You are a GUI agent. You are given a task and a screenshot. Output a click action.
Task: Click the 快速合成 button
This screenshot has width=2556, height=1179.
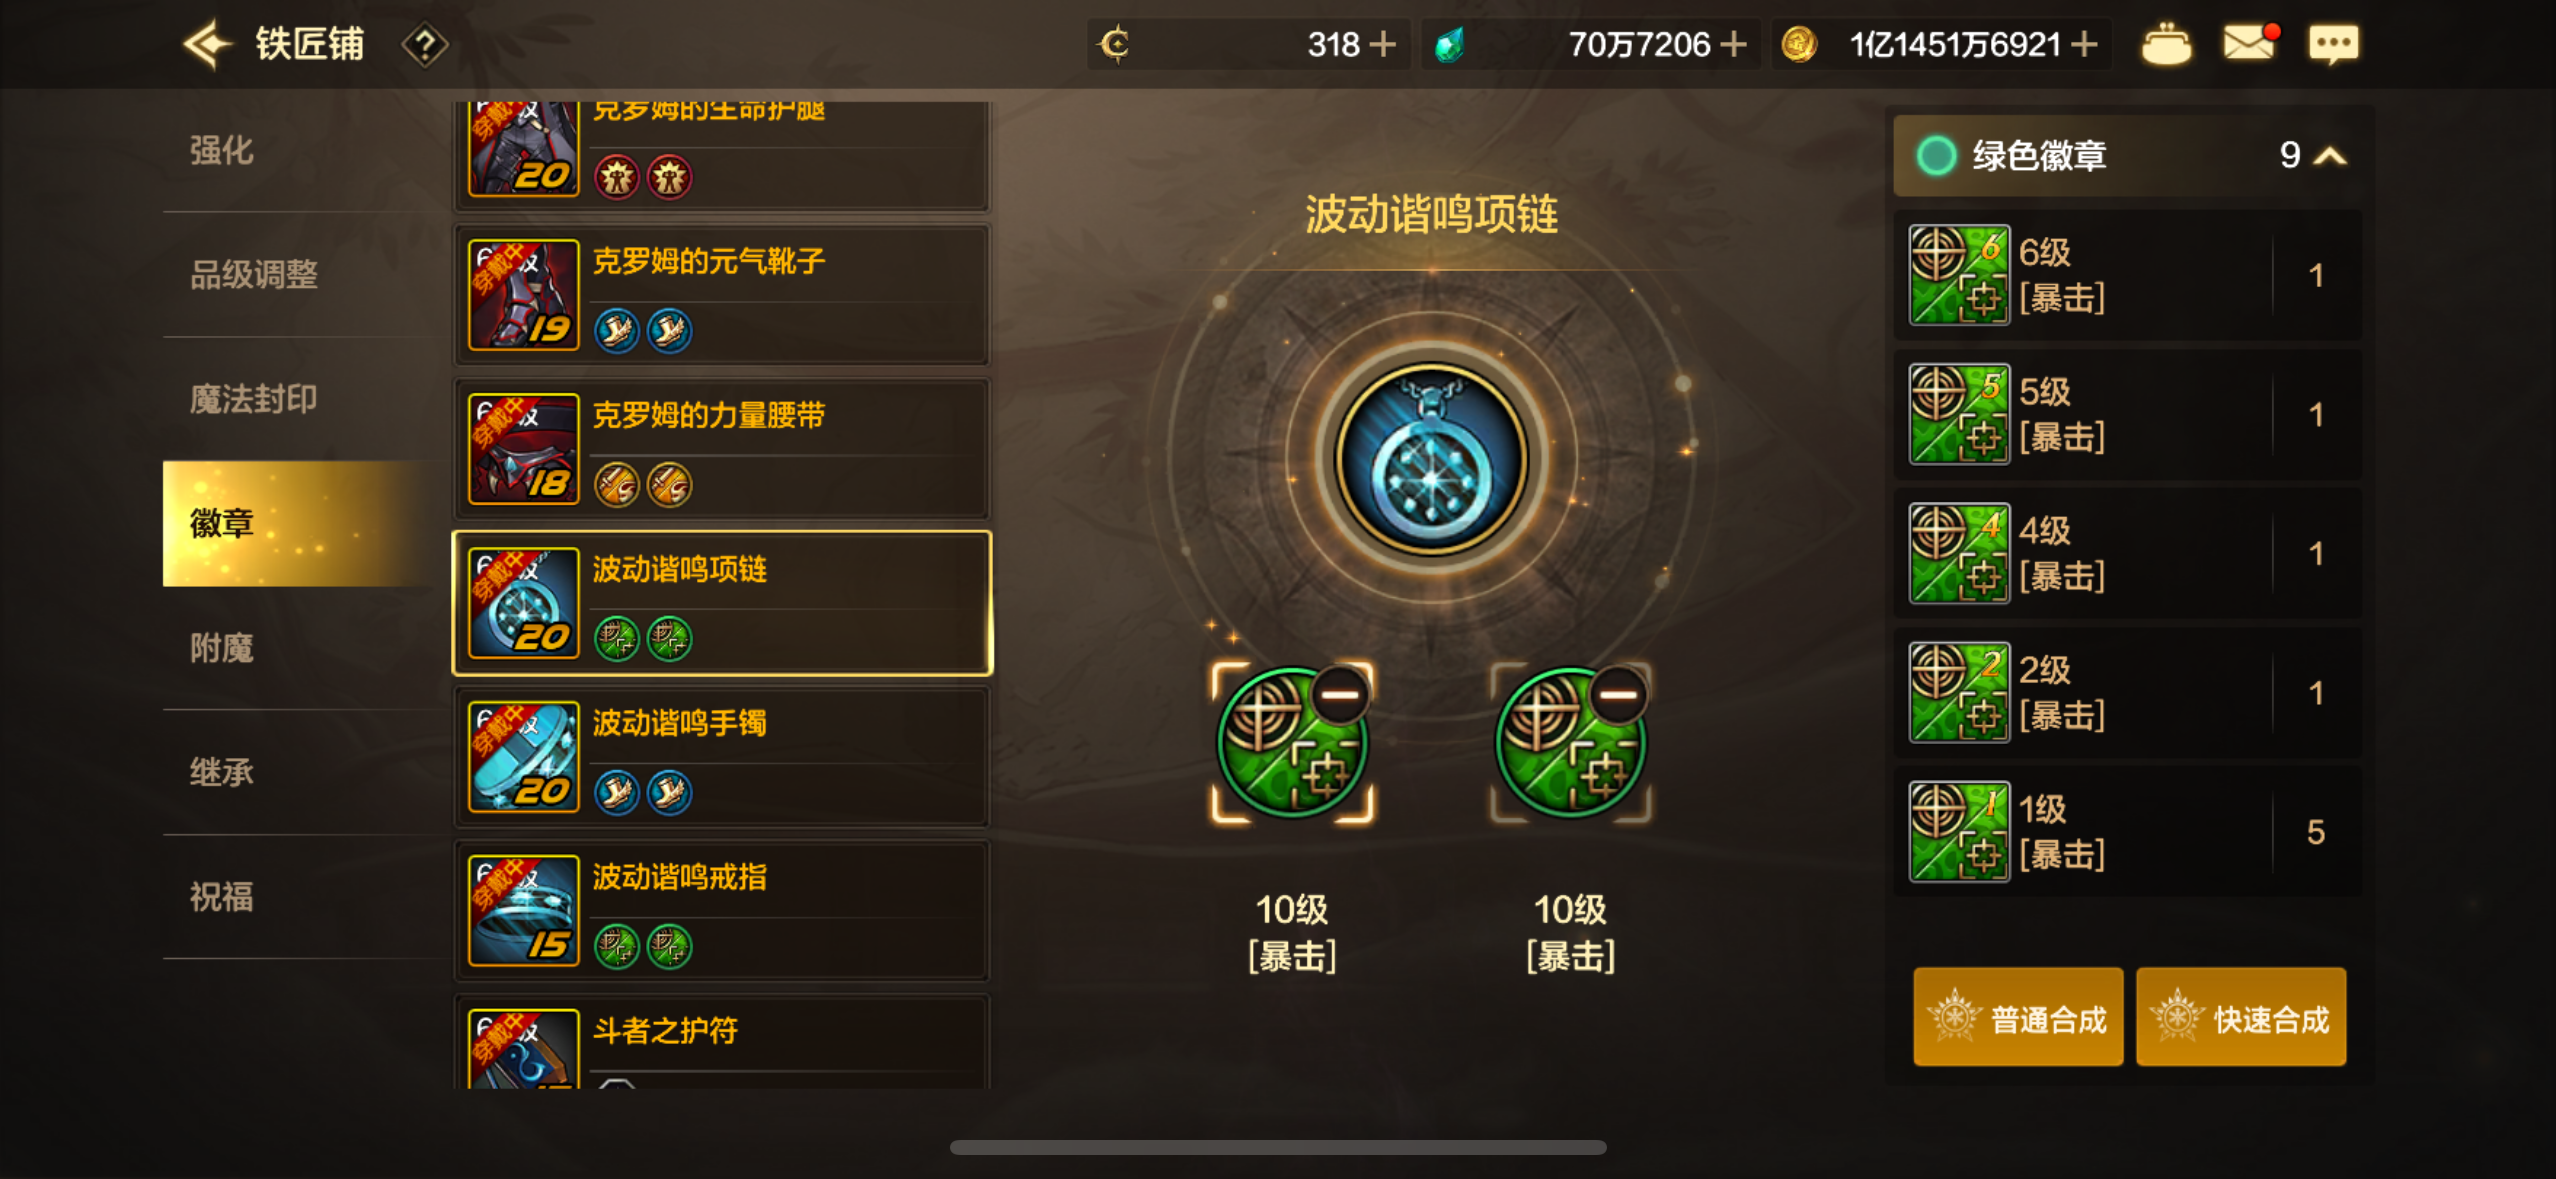pos(2241,1017)
